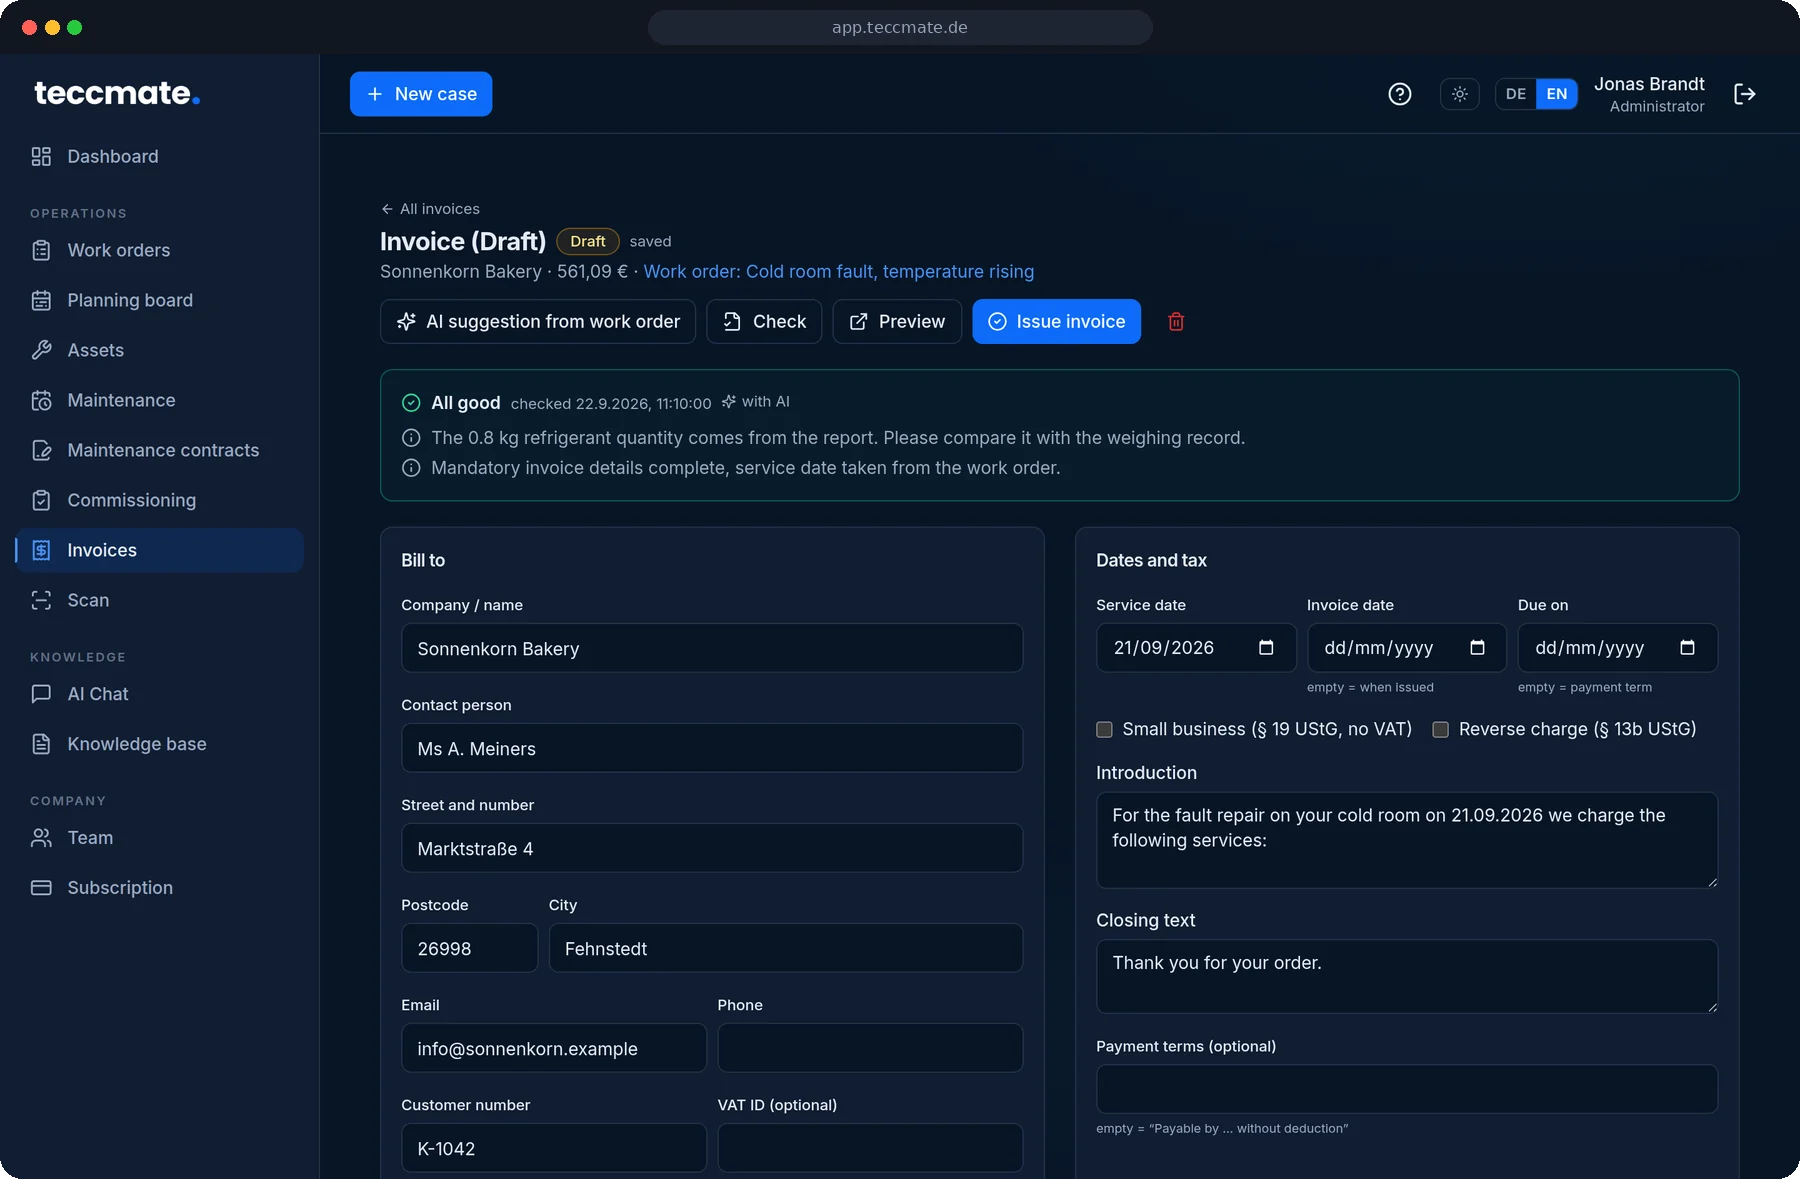Click AI suggestion from work order button
The width and height of the screenshot is (1800, 1179).
[538, 321]
